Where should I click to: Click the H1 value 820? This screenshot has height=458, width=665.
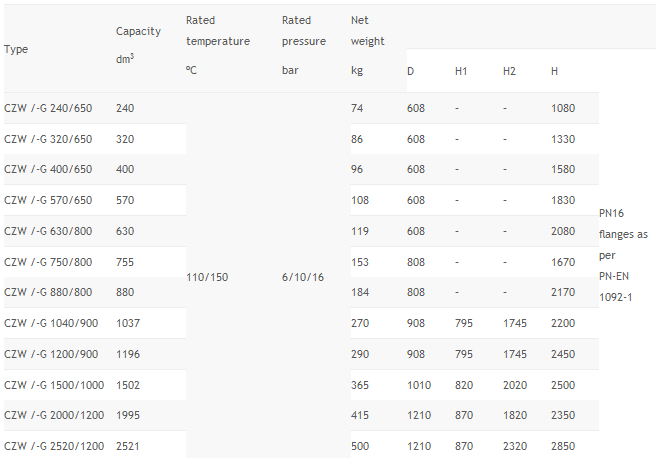click(464, 385)
